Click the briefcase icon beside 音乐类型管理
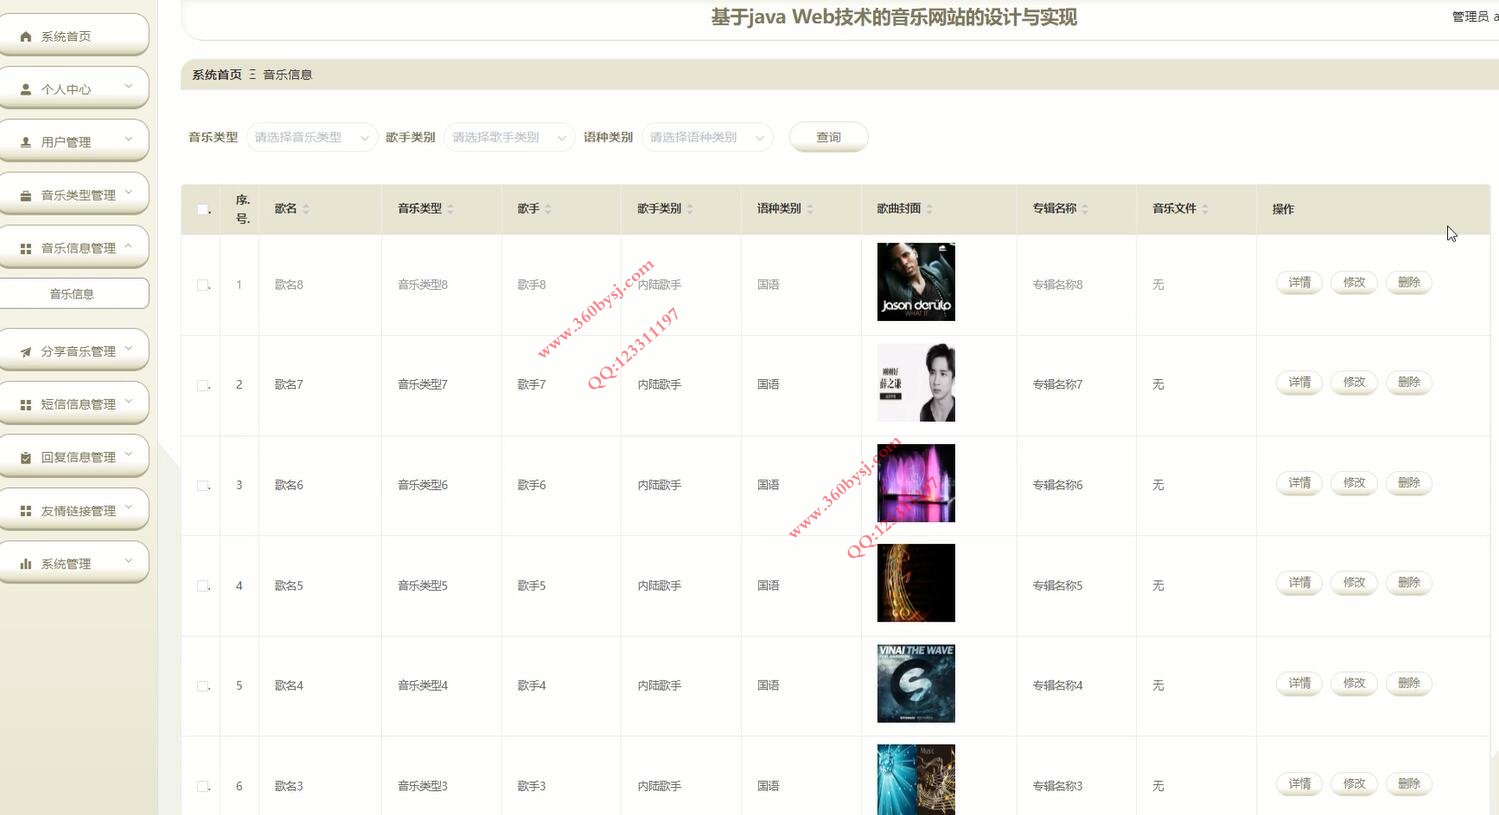Image resolution: width=1499 pixels, height=815 pixels. point(26,195)
